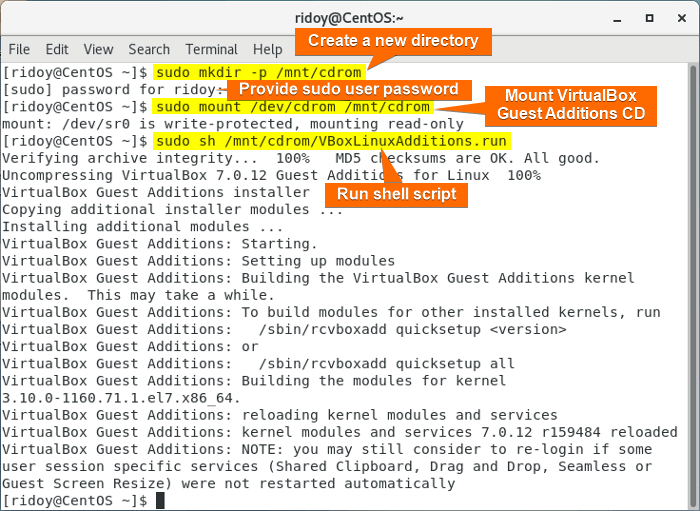This screenshot has height=511, width=700.
Task: Click the 'Copying additional installer modules' line
Action: (x=173, y=209)
